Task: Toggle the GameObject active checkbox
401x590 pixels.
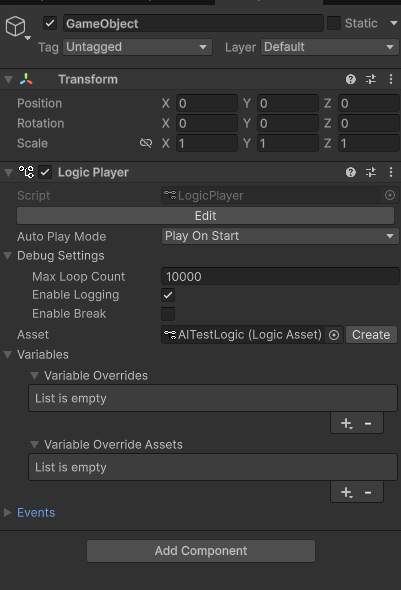Action: tap(50, 23)
